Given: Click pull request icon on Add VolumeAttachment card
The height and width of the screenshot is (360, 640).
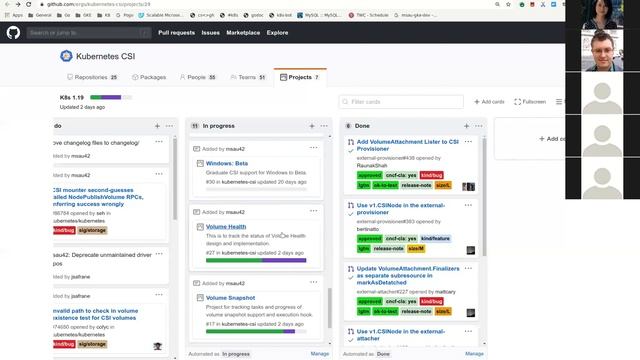Looking at the screenshot, I should point(351,142).
